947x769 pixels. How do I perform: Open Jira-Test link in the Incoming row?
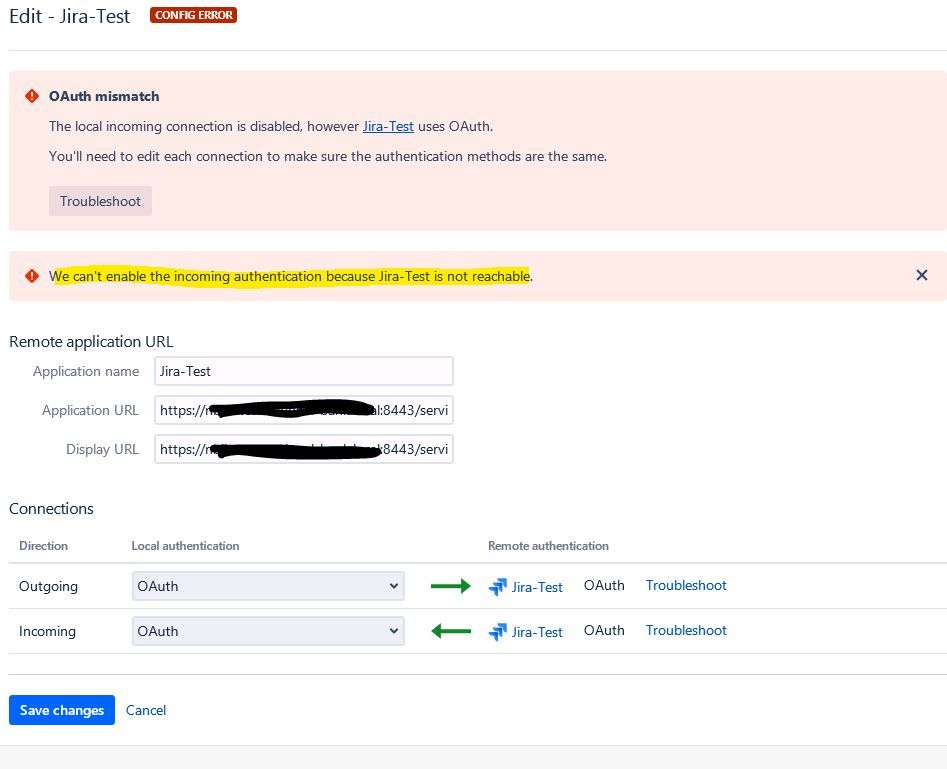click(x=537, y=632)
